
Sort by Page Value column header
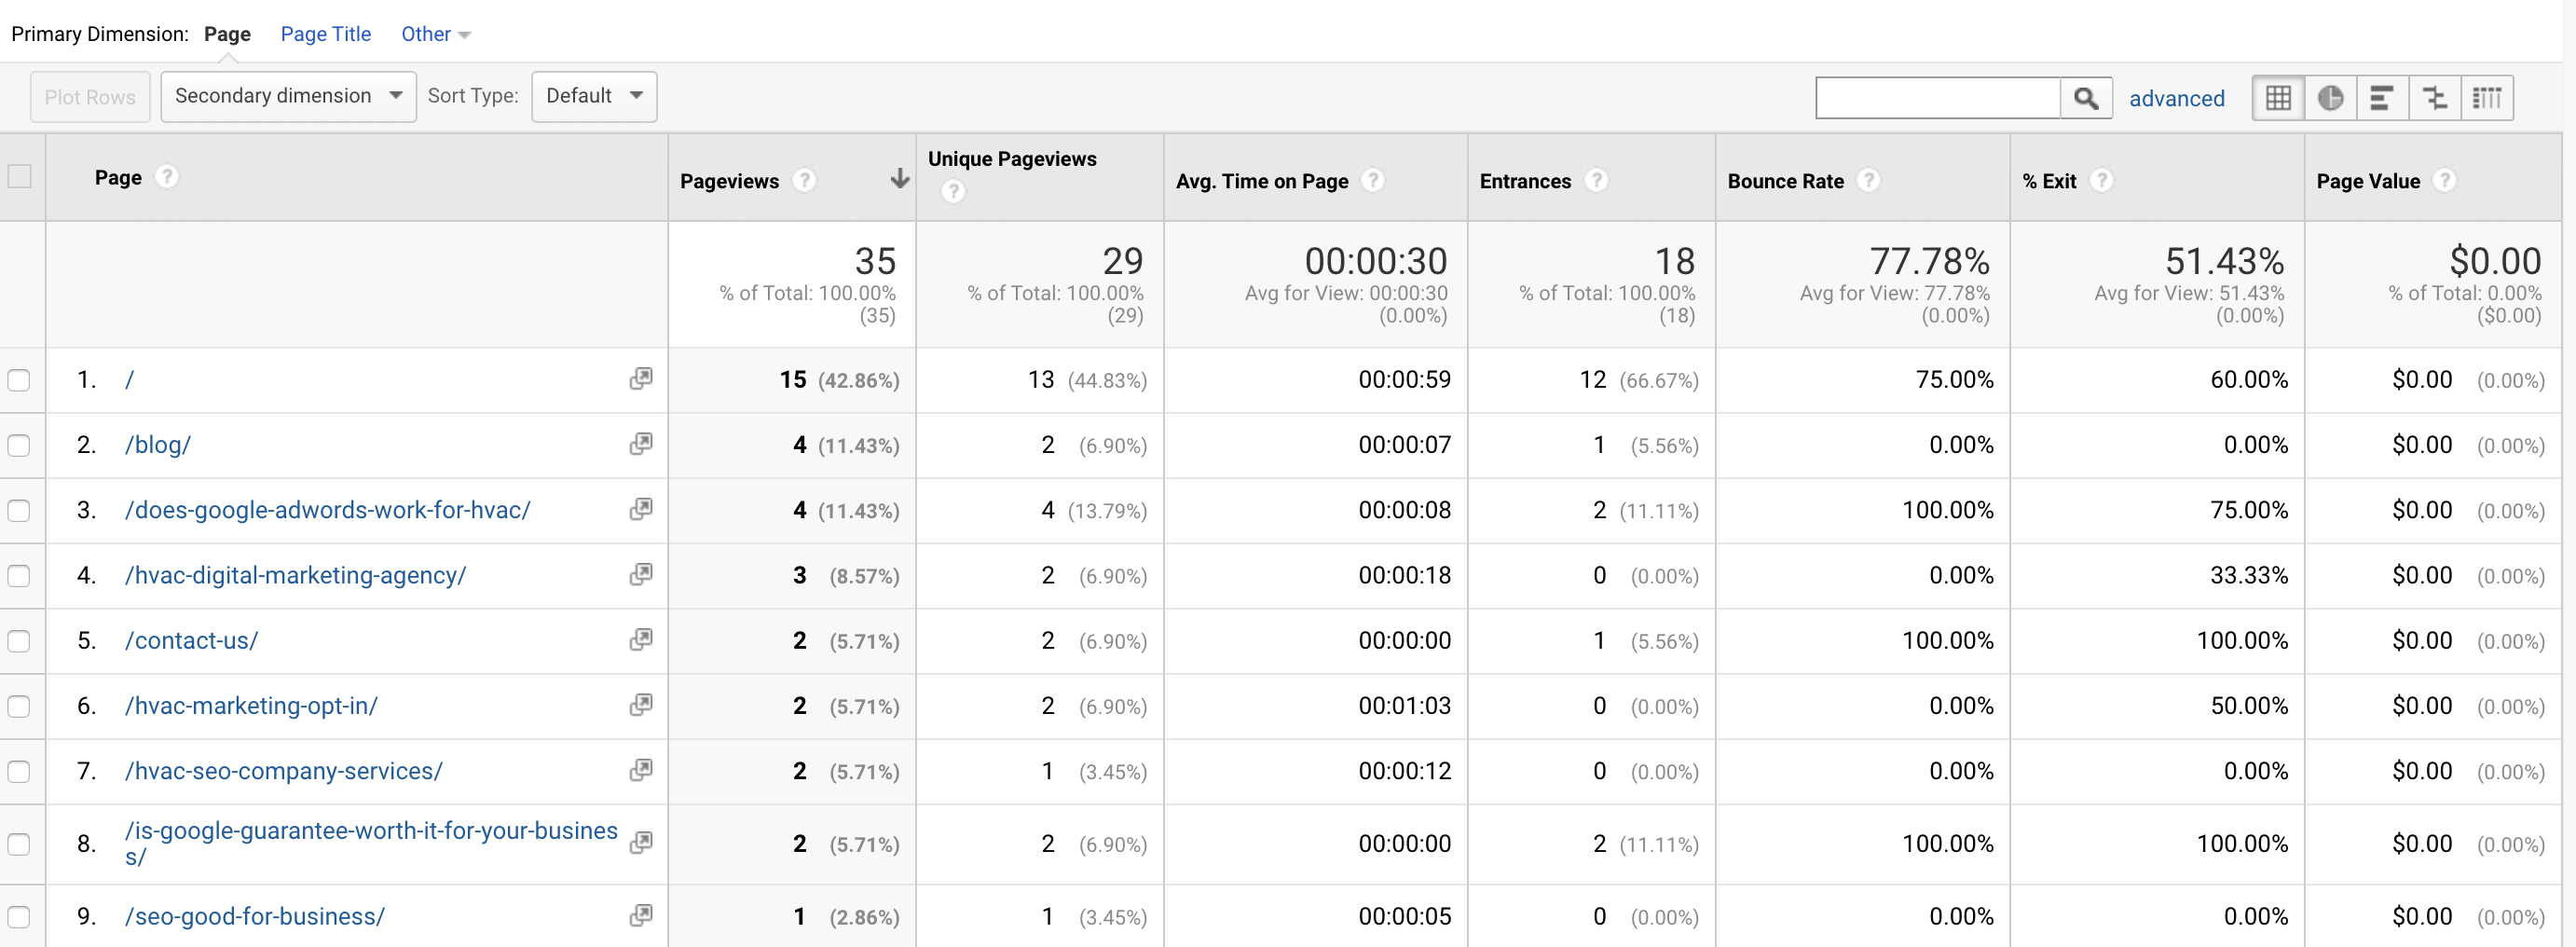point(2368,181)
